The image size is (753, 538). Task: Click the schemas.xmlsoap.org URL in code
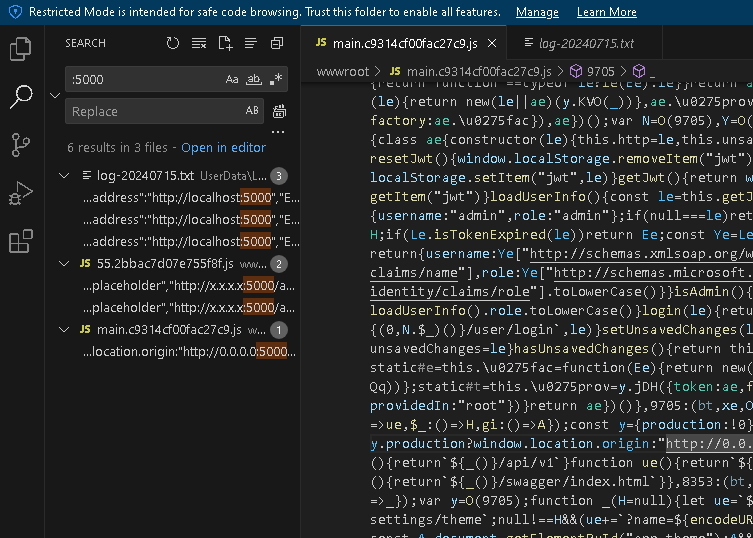pyautogui.click(x=641, y=254)
